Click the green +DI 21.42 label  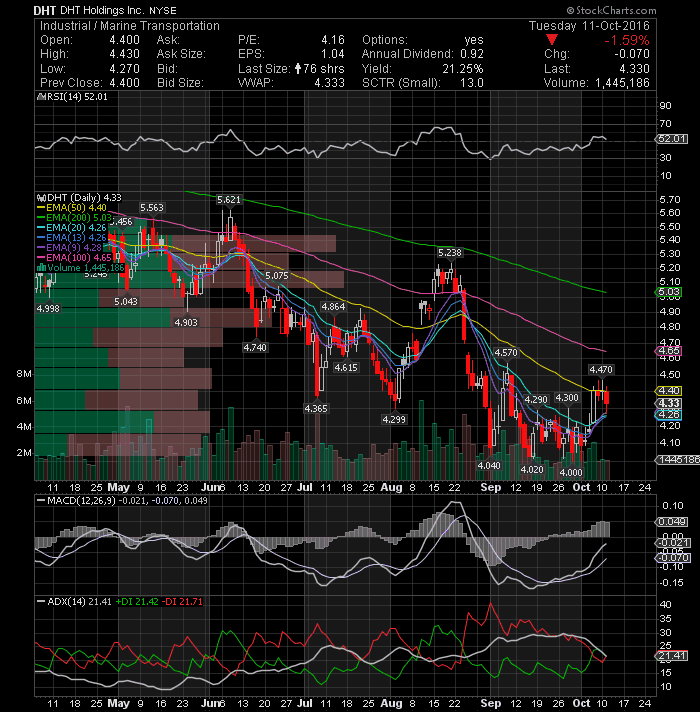click(137, 602)
